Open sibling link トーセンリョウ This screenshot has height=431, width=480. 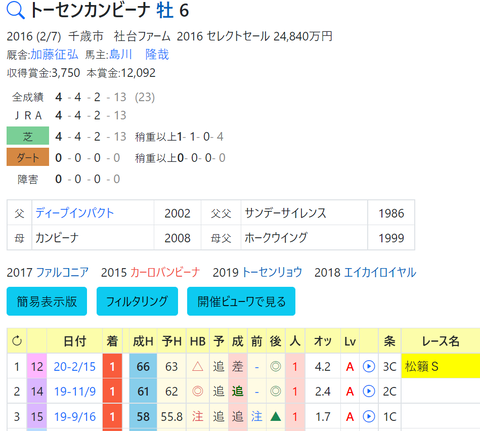(272, 272)
